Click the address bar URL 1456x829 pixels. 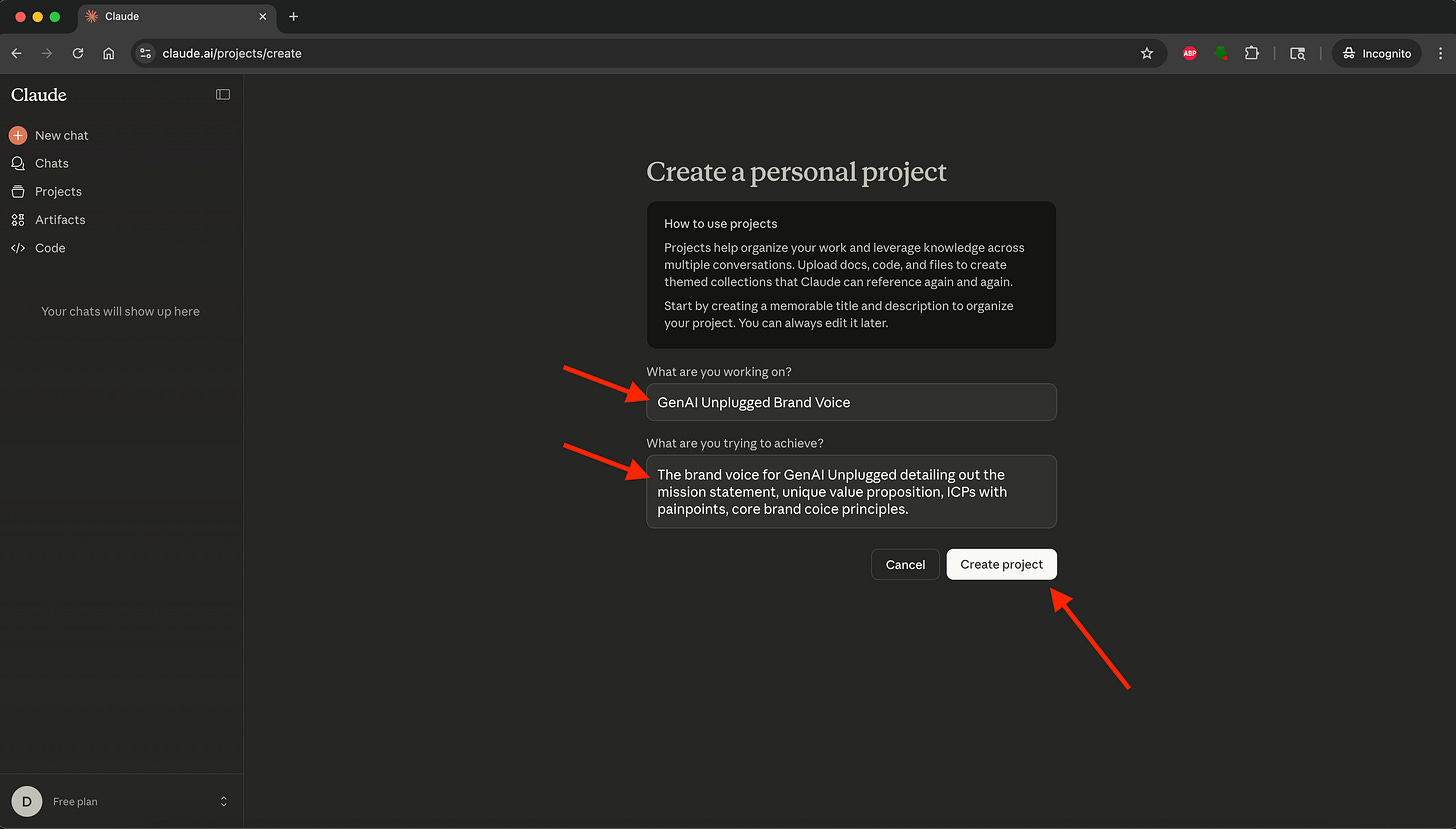232,53
